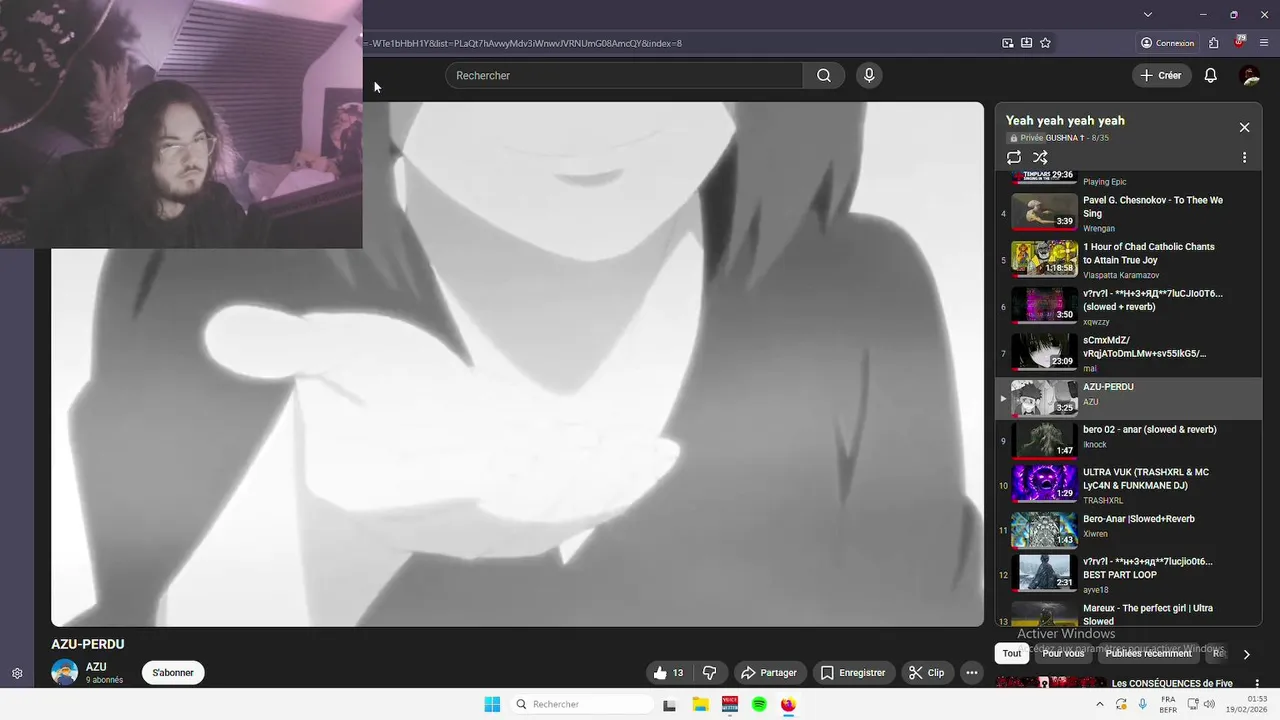Open the sCmxMdZ video by mai

[1128, 353]
